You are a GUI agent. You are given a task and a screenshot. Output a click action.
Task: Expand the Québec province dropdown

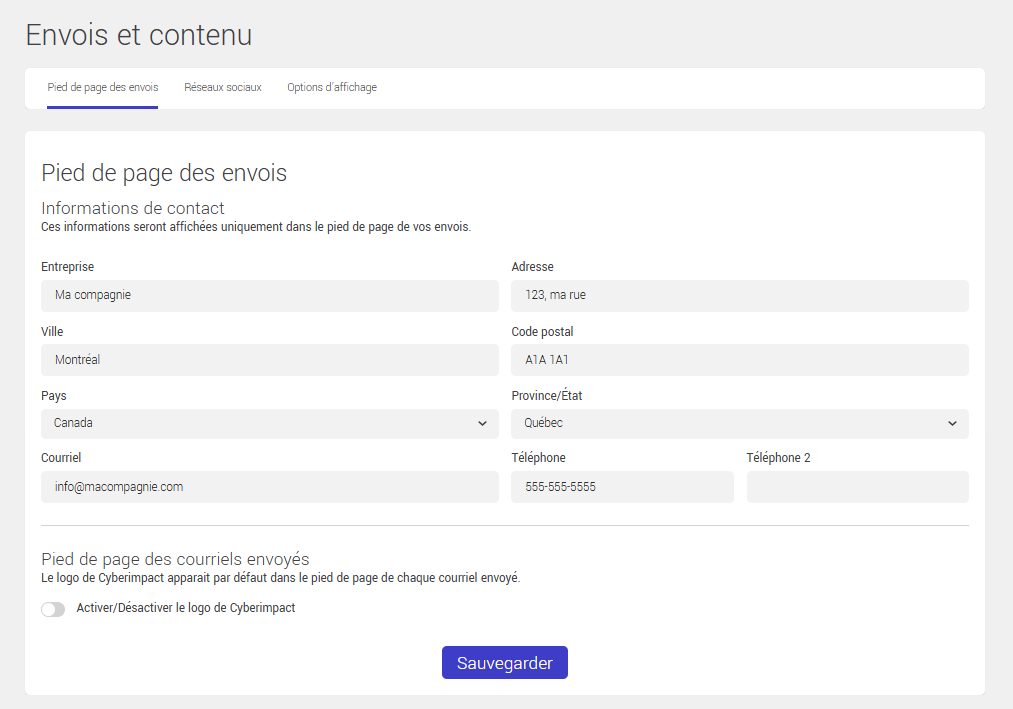click(739, 423)
